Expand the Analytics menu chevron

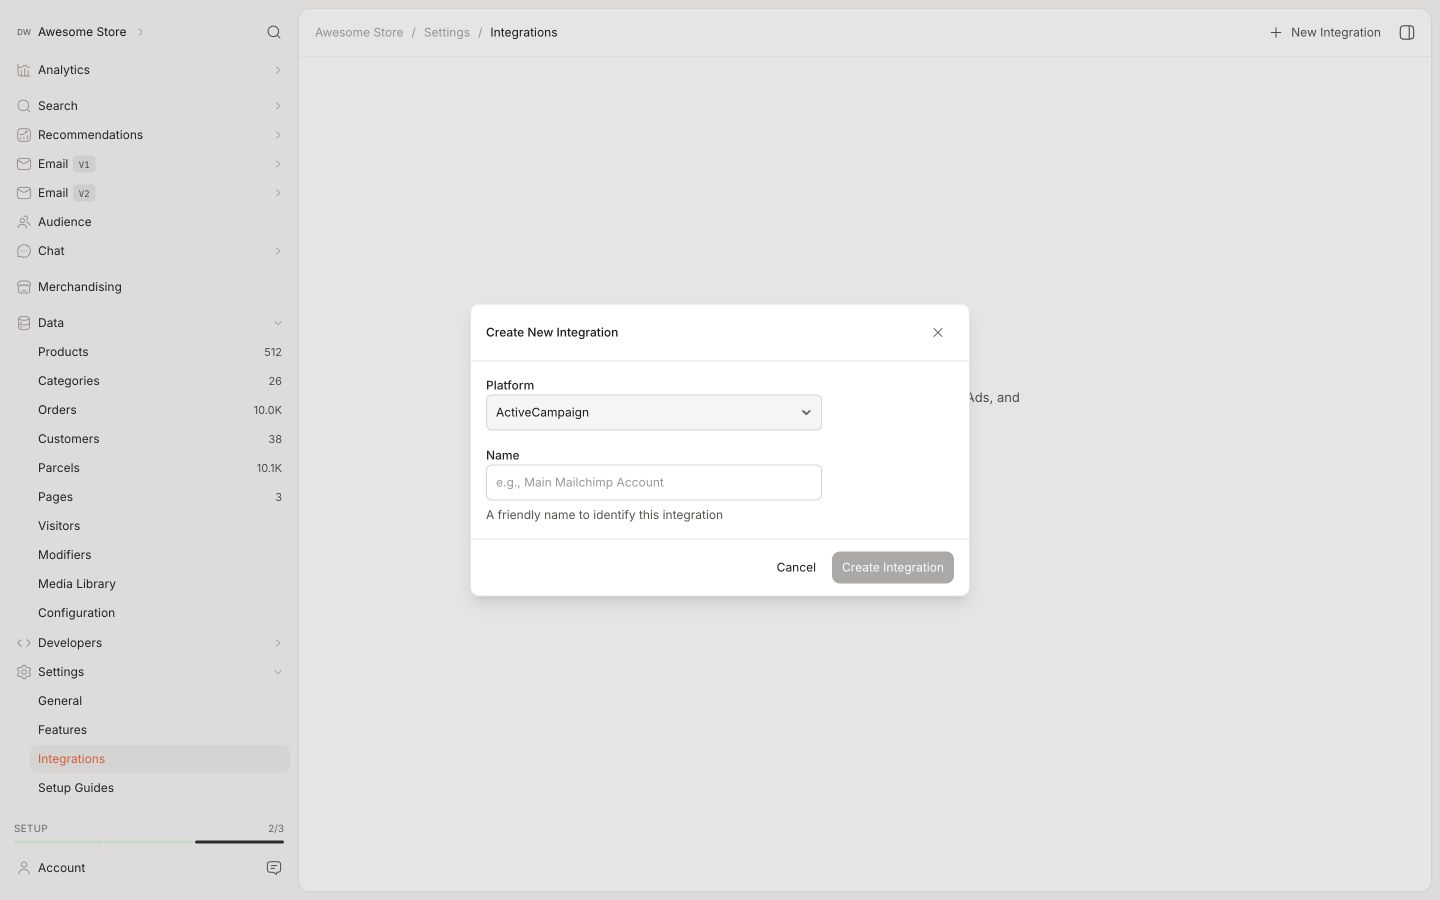(278, 70)
